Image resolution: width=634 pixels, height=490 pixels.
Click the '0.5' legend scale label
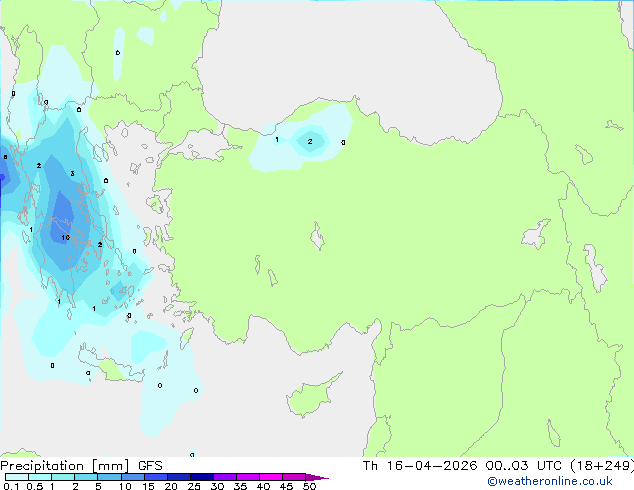[x=34, y=486]
